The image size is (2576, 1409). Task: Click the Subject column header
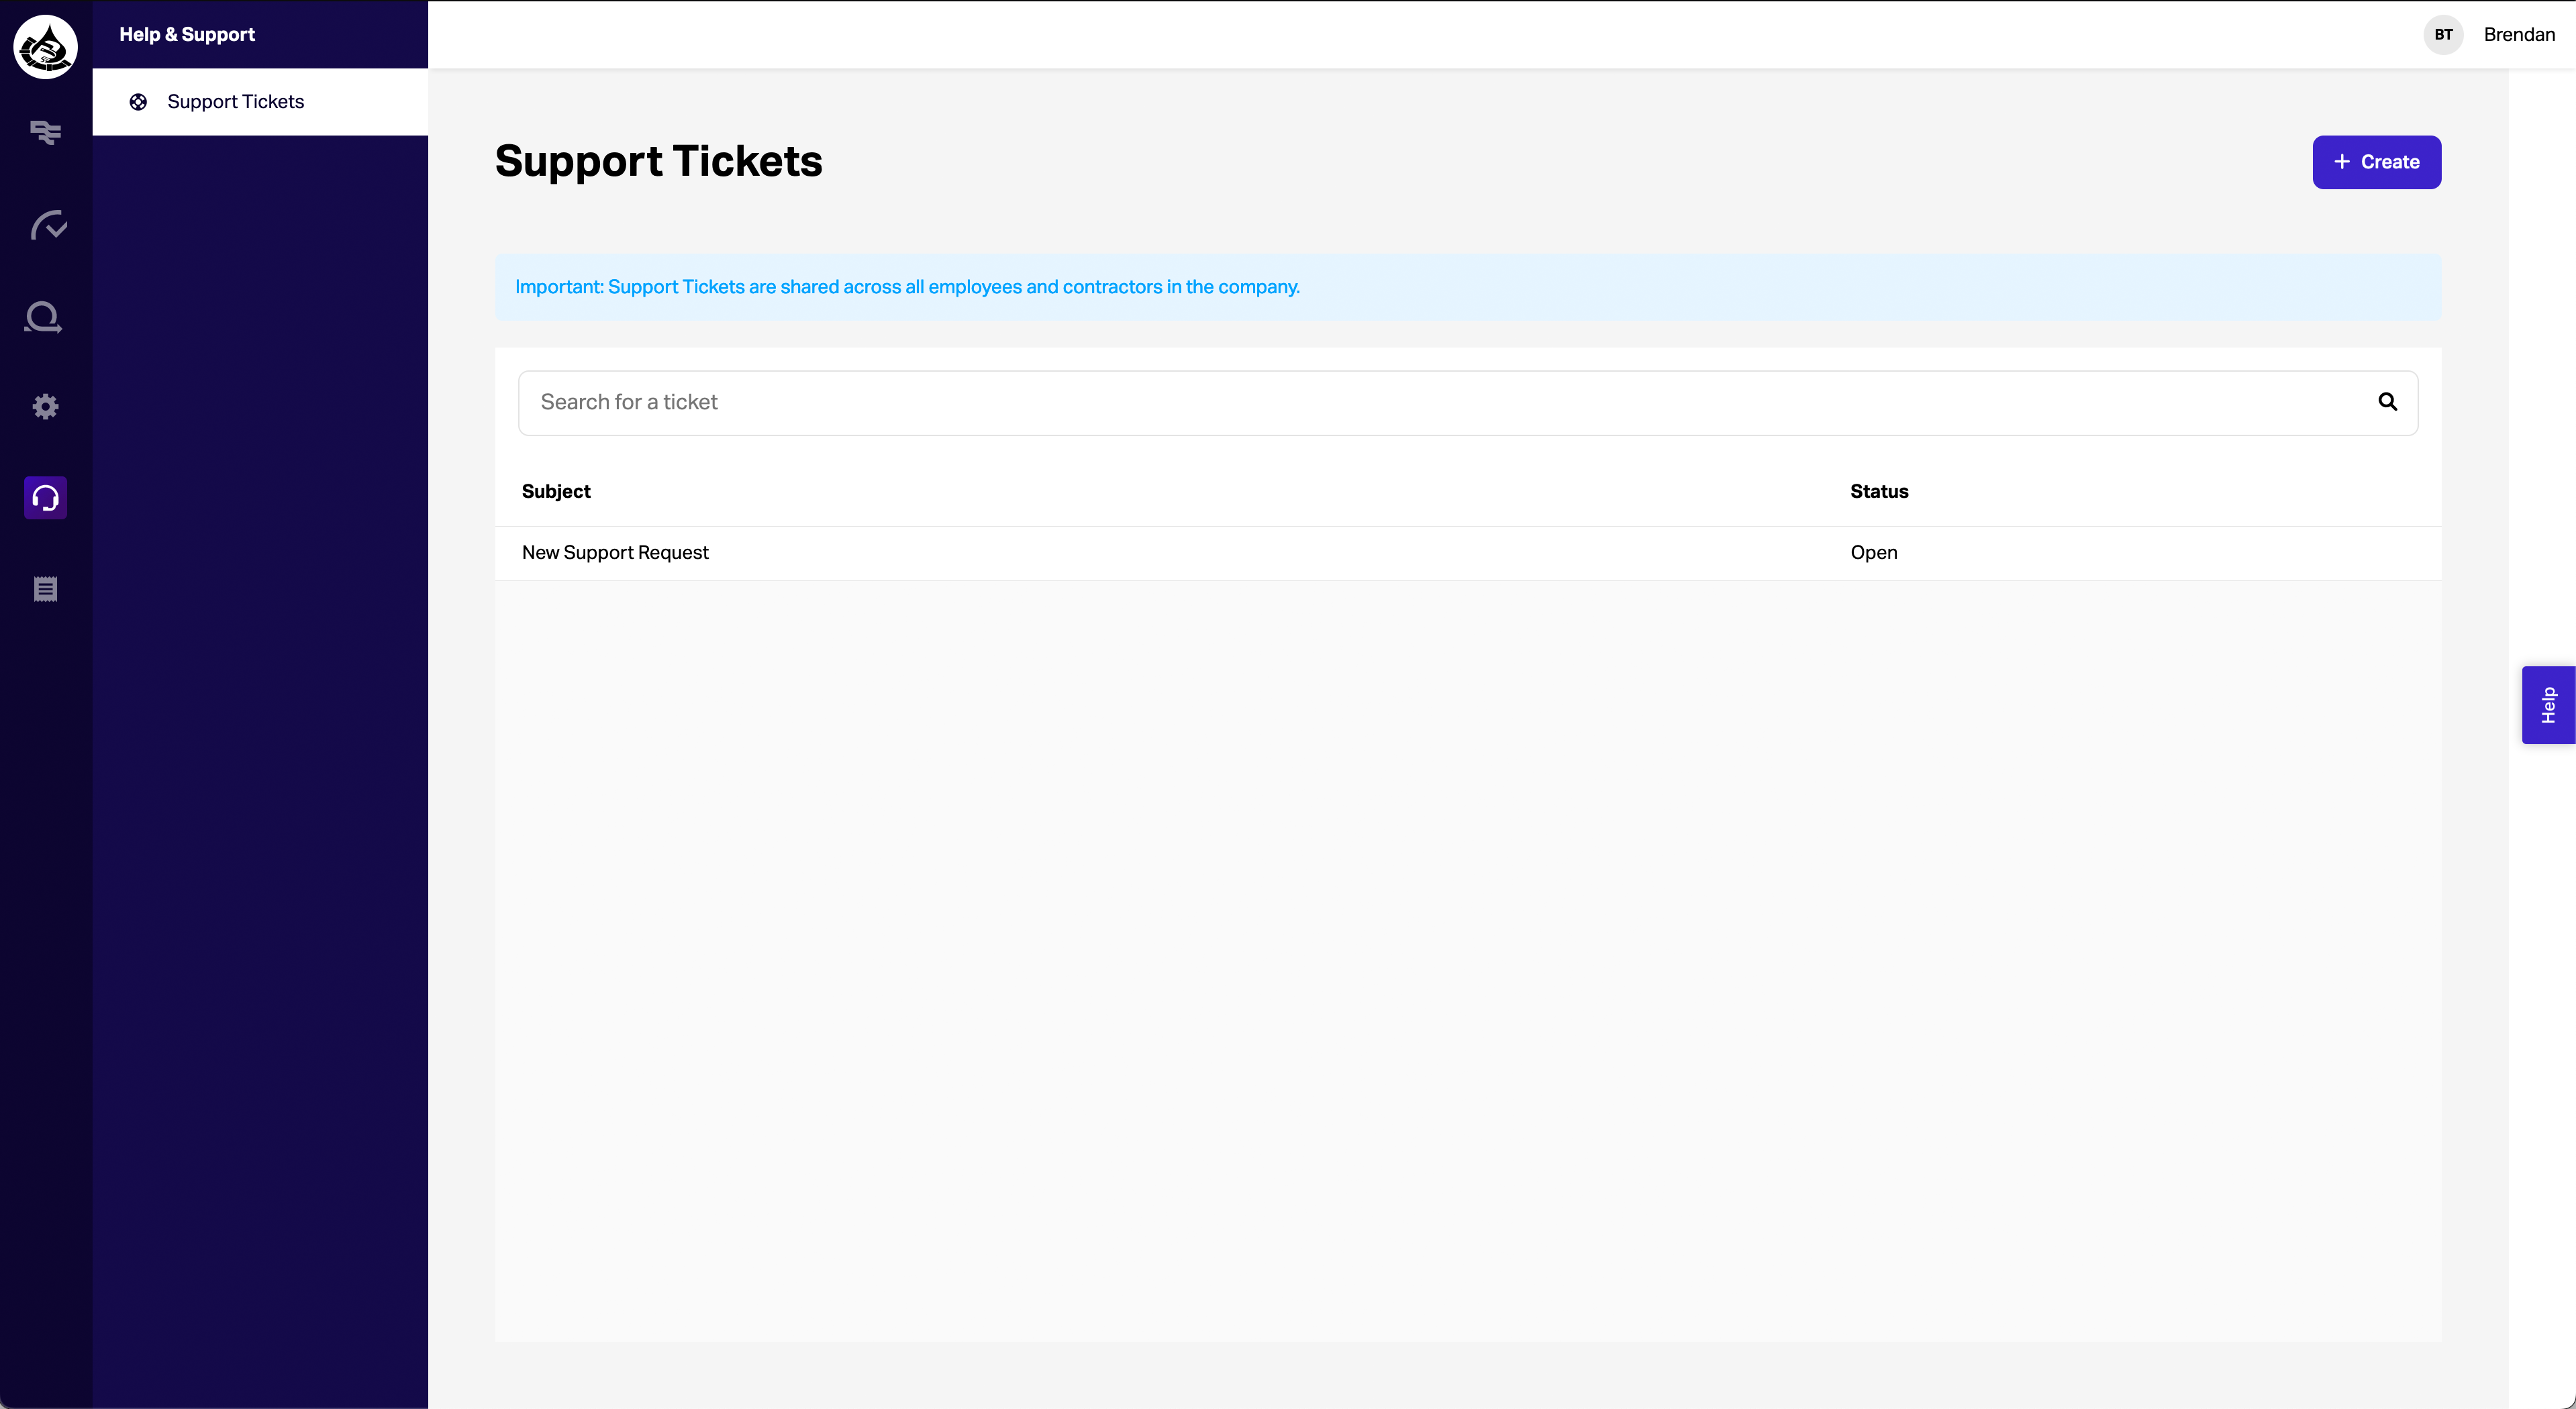[556, 491]
